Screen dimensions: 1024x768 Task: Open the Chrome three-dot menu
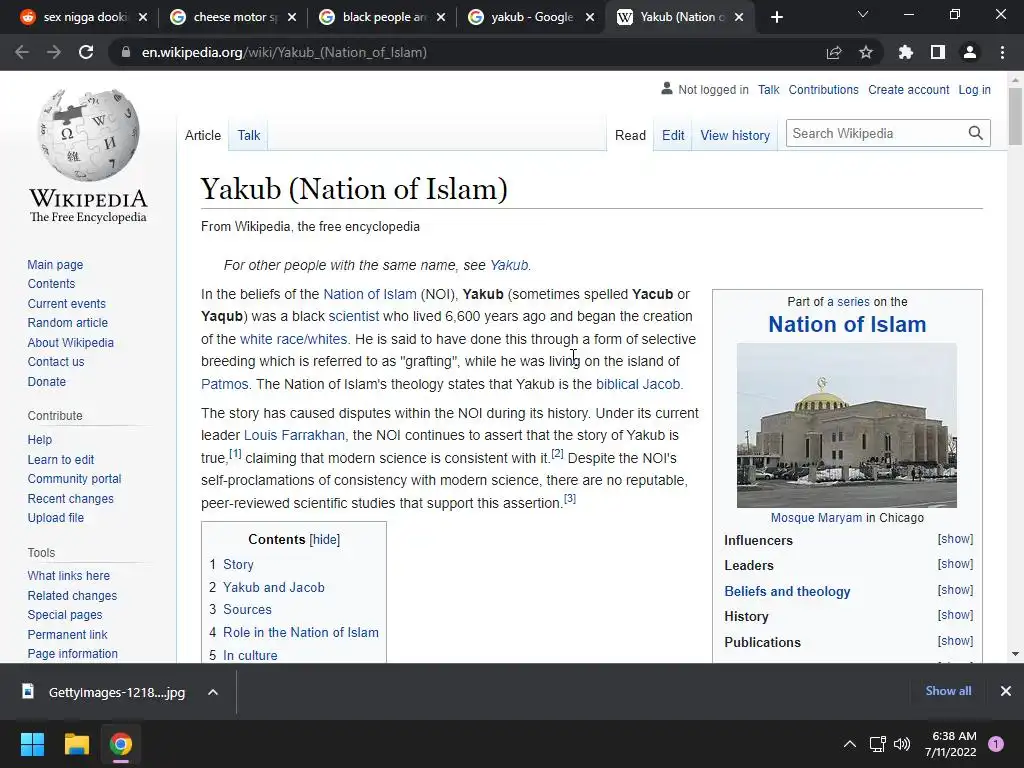coord(1002,52)
